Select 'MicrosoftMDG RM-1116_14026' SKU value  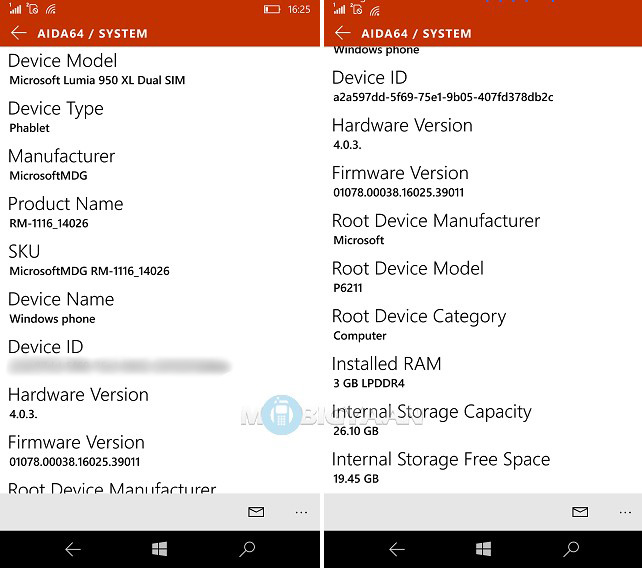click(x=89, y=271)
